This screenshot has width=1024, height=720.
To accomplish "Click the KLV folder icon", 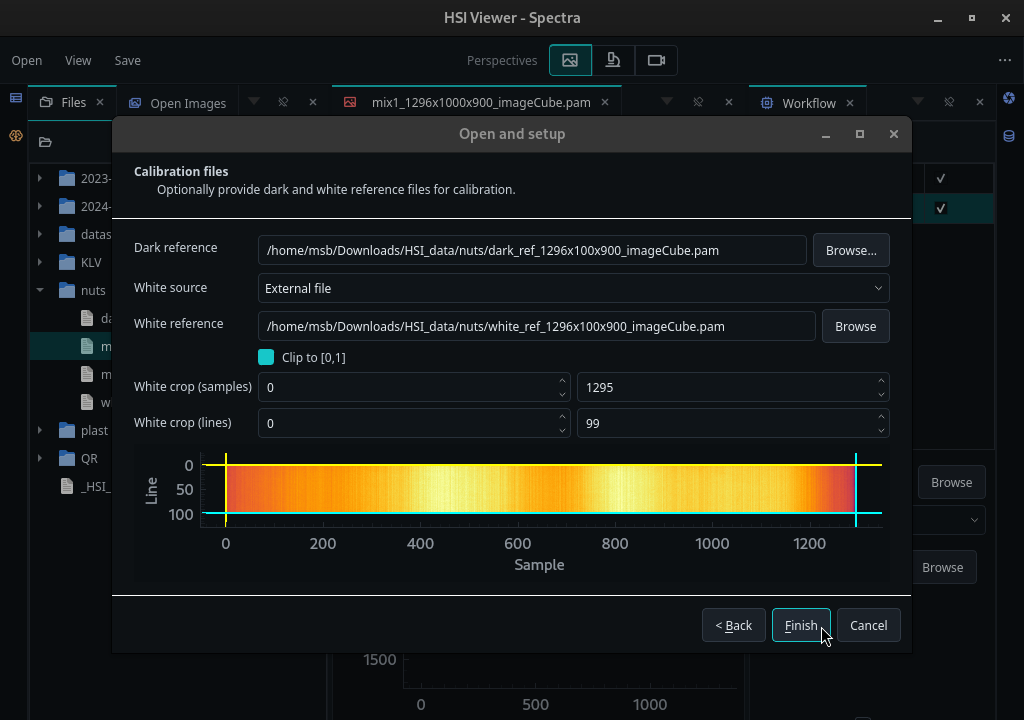I will click(x=67, y=262).
